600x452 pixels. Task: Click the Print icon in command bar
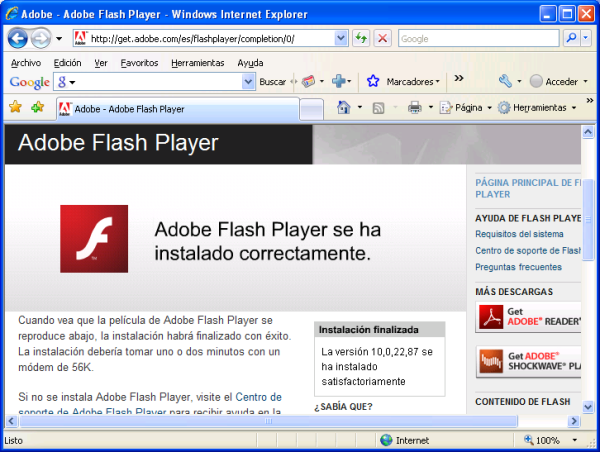click(414, 107)
